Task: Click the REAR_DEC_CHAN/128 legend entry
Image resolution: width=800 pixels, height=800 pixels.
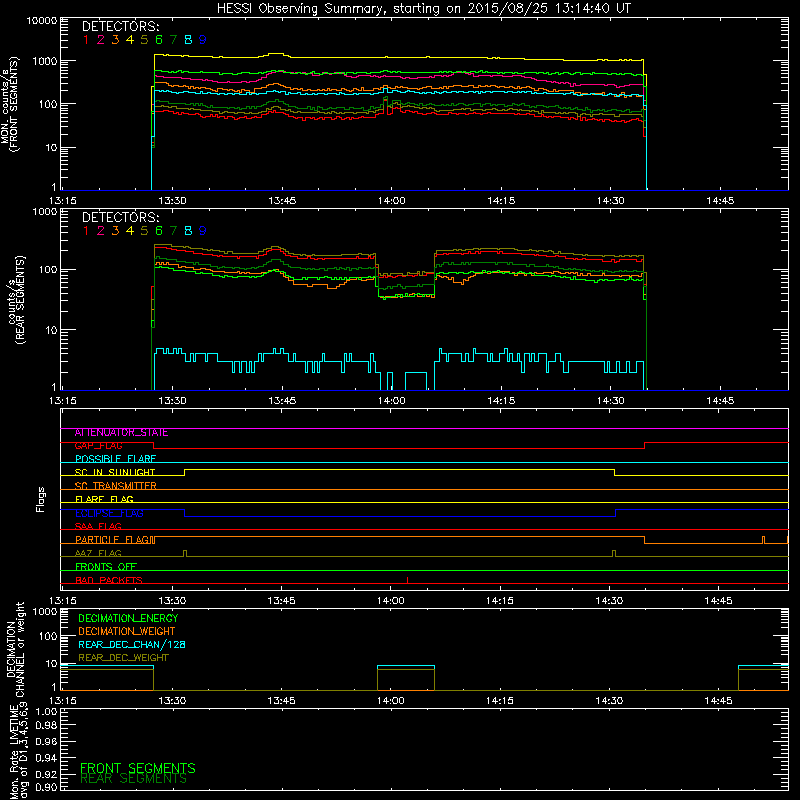Action: (132, 645)
